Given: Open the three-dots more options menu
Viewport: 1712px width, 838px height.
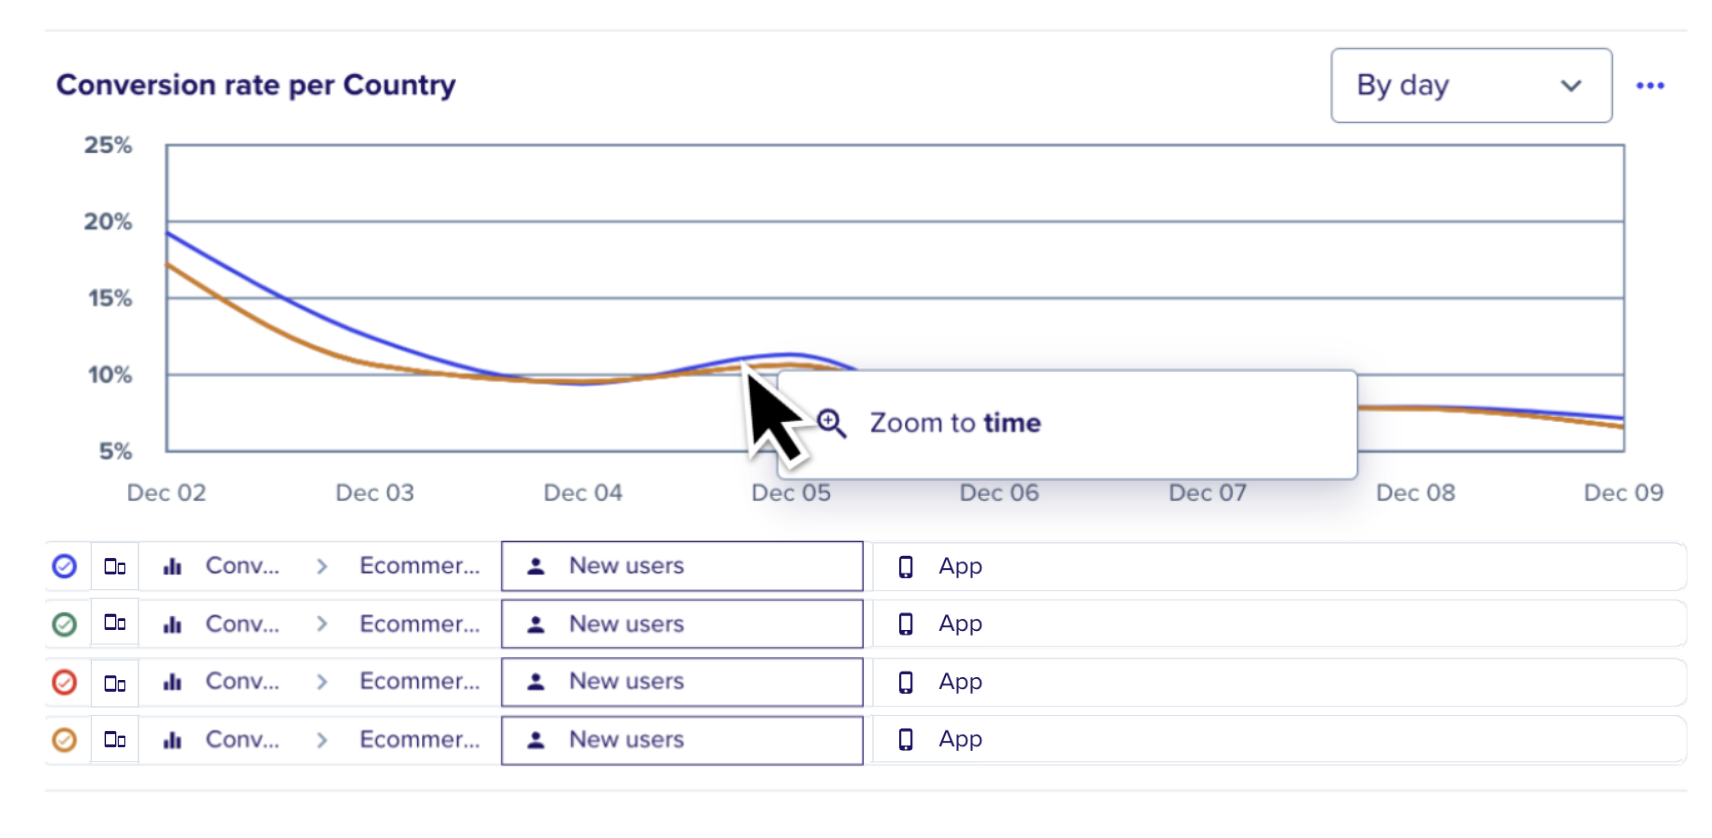Looking at the screenshot, I should (1650, 86).
